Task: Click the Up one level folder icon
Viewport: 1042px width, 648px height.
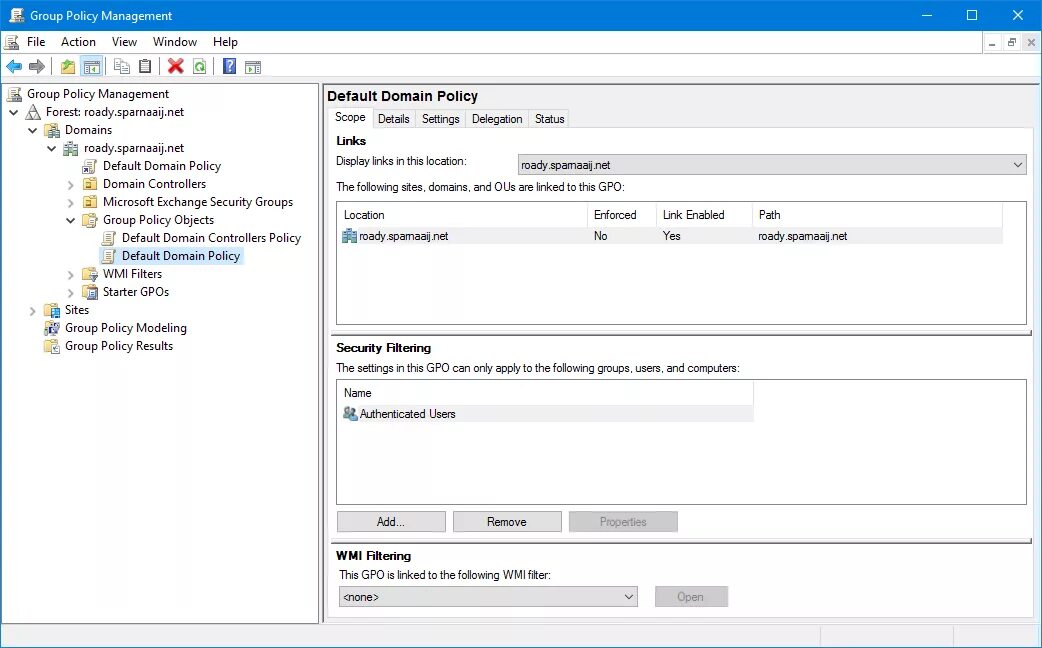Action: coord(67,66)
